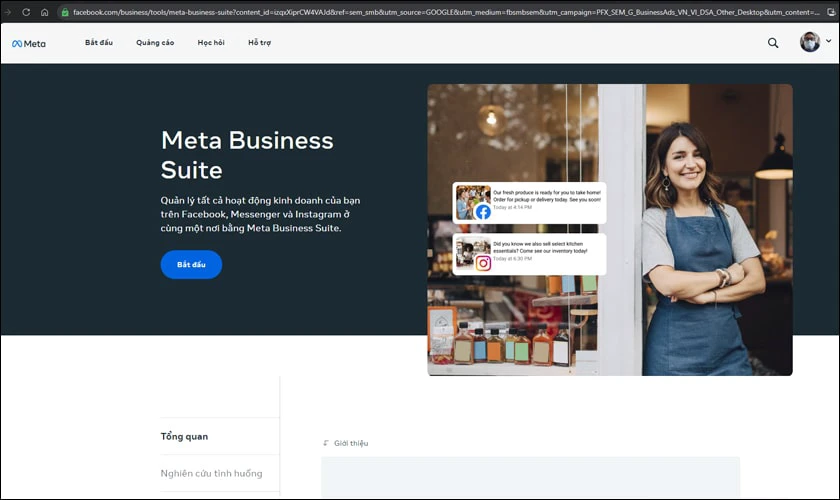The width and height of the screenshot is (840, 500).
Task: Click the address bar URL
Action: coord(446,12)
